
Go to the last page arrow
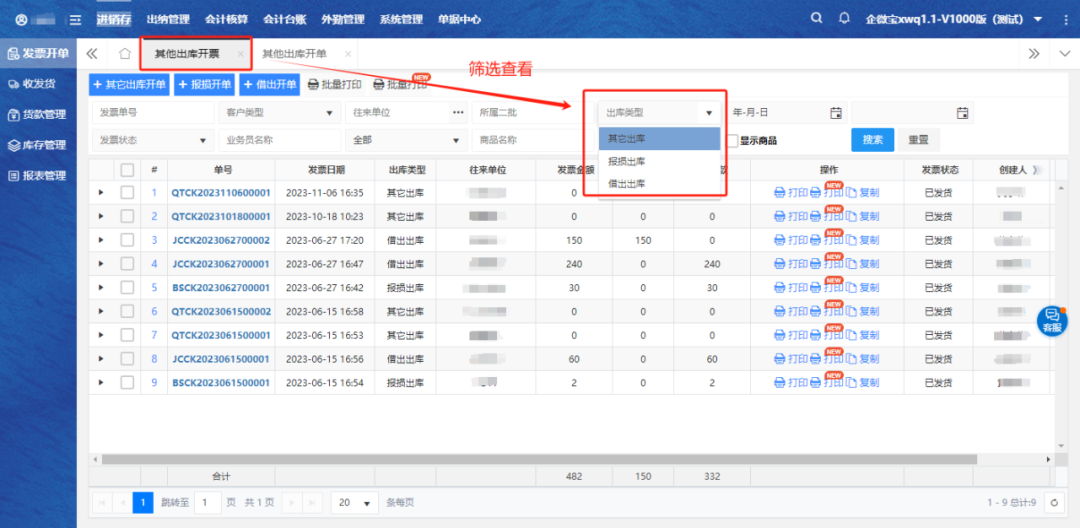[x=311, y=503]
